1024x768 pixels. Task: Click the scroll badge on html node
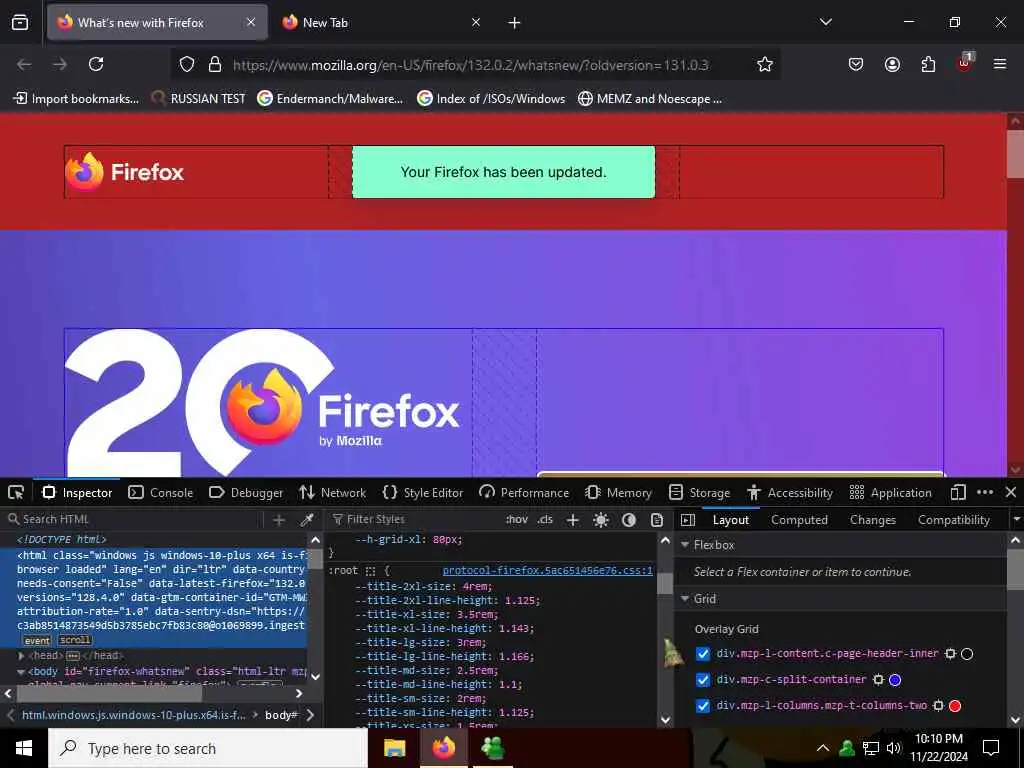(x=75, y=640)
